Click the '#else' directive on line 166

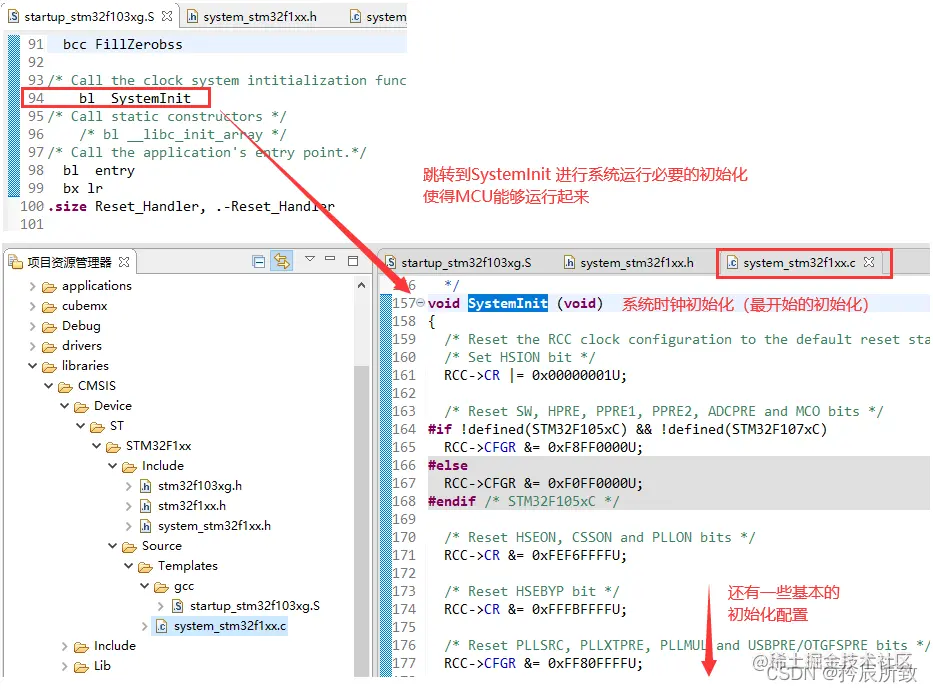[447, 465]
